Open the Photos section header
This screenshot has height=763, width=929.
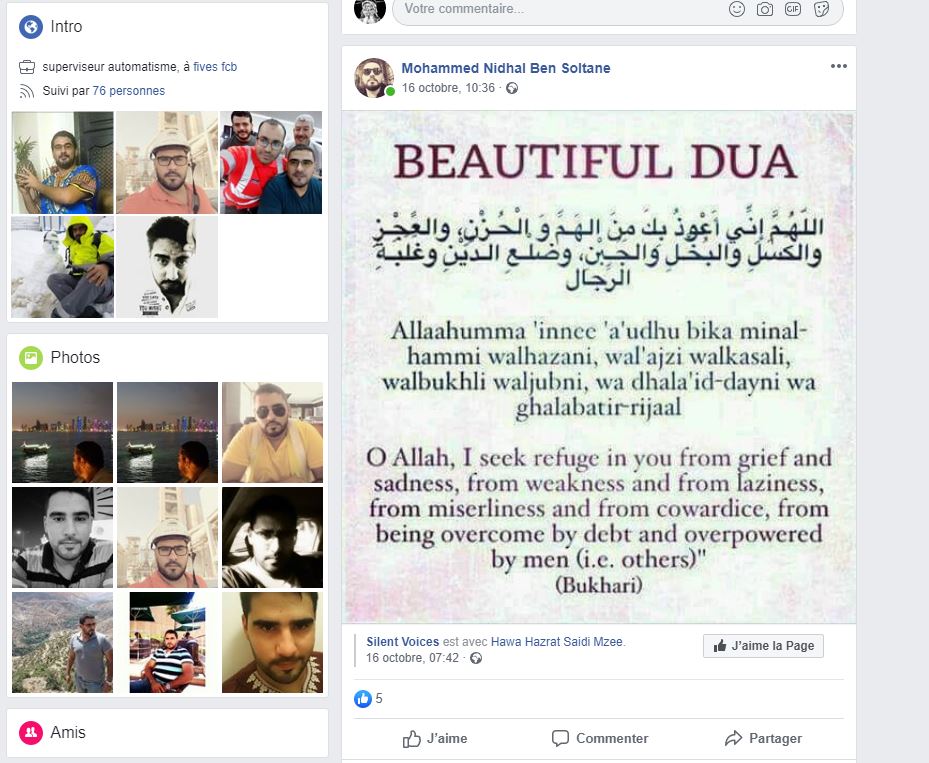75,357
